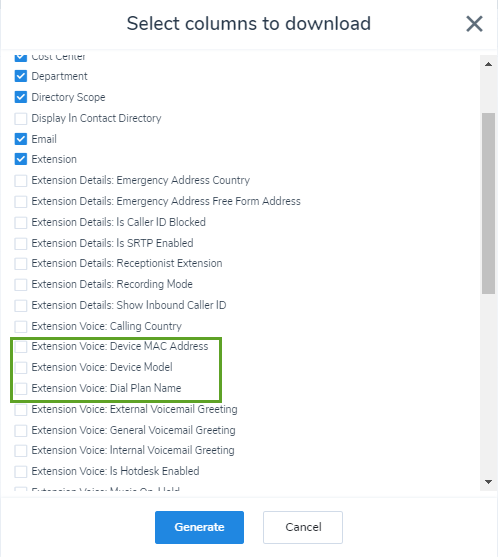
Task: Check Extension Details: Emergency Address Country
Action: point(21,180)
